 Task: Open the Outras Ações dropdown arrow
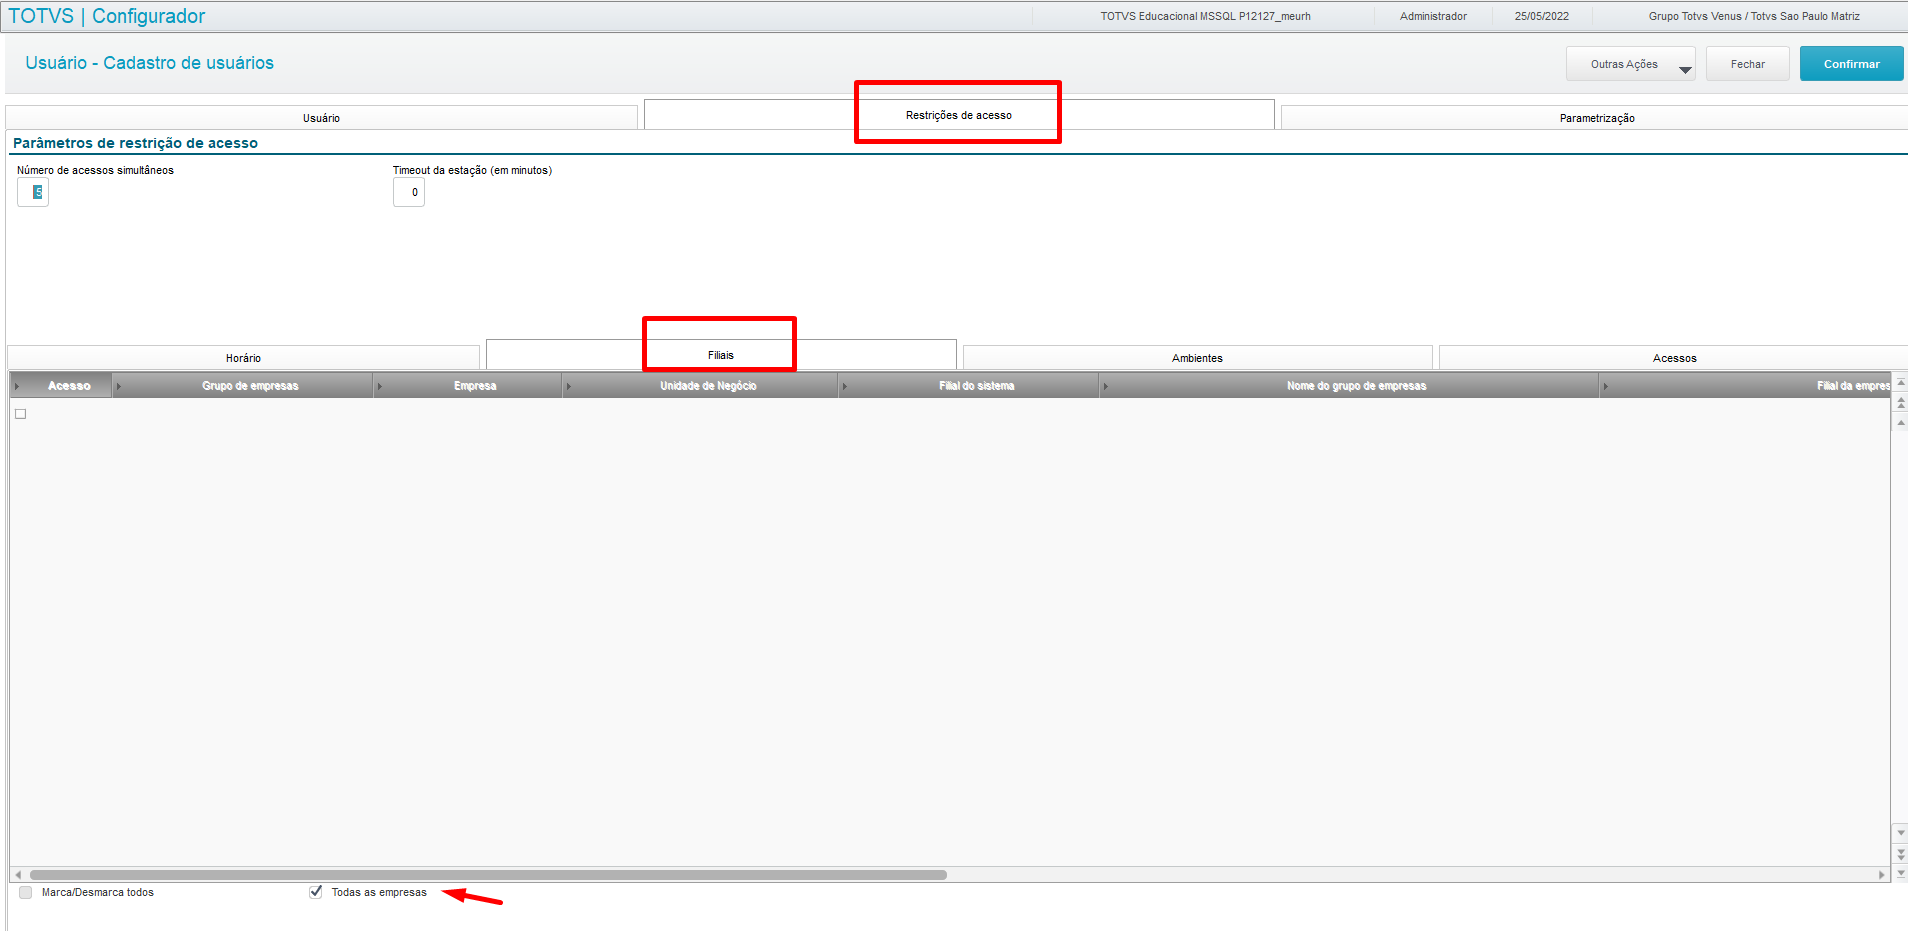(x=1685, y=70)
